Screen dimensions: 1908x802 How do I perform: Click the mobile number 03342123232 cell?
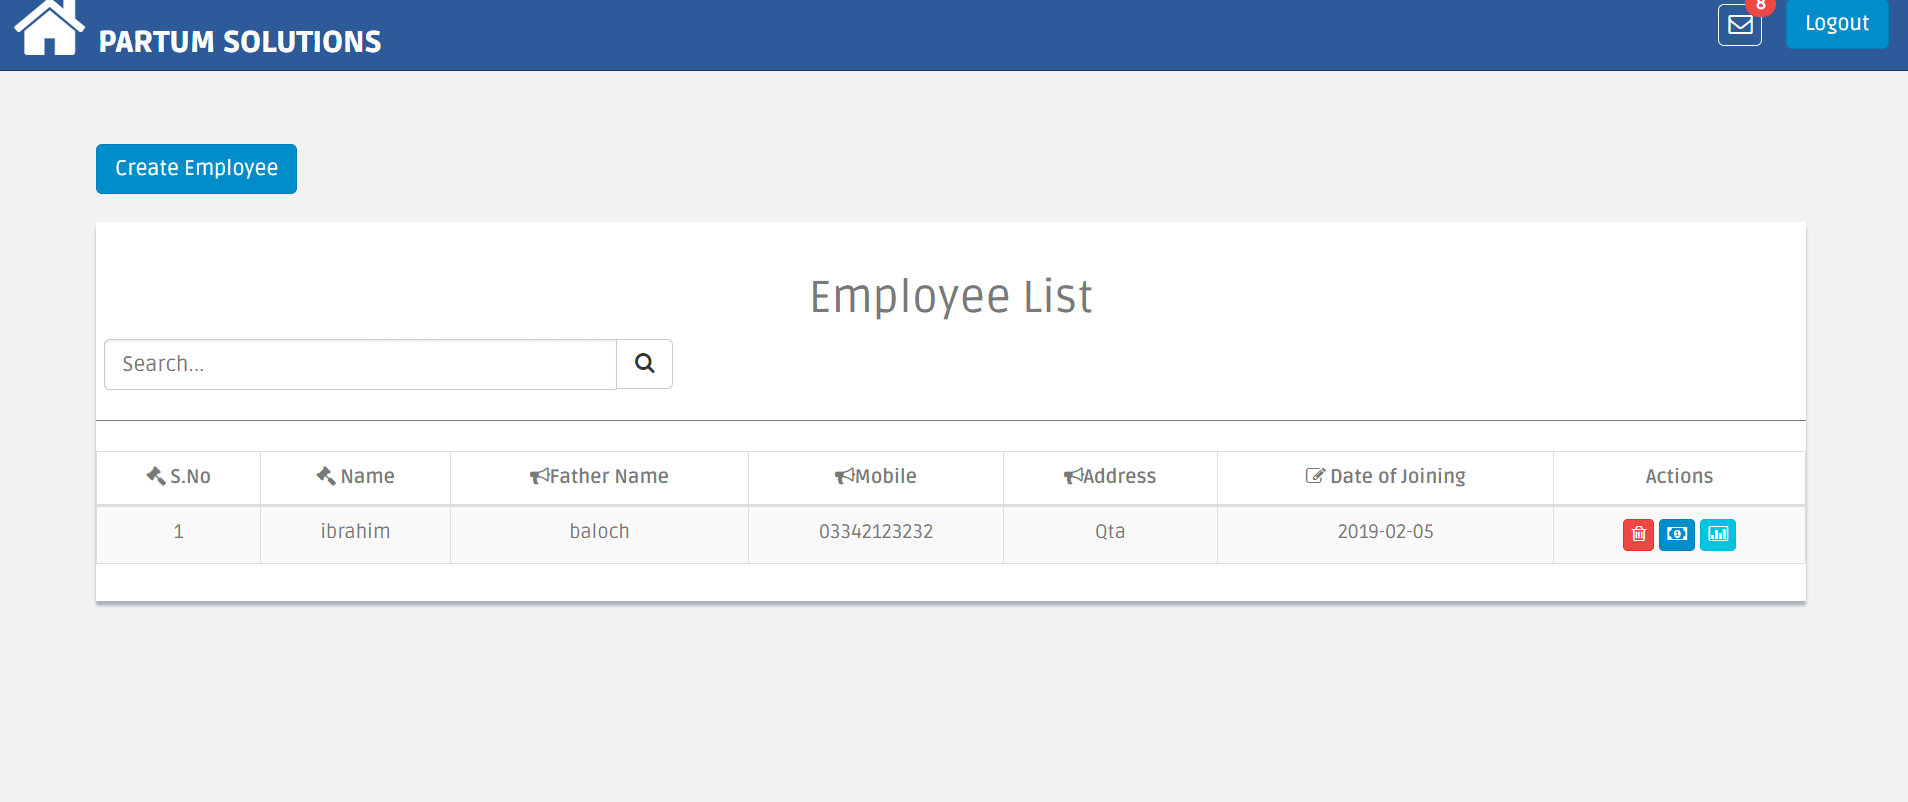pyautogui.click(x=875, y=532)
